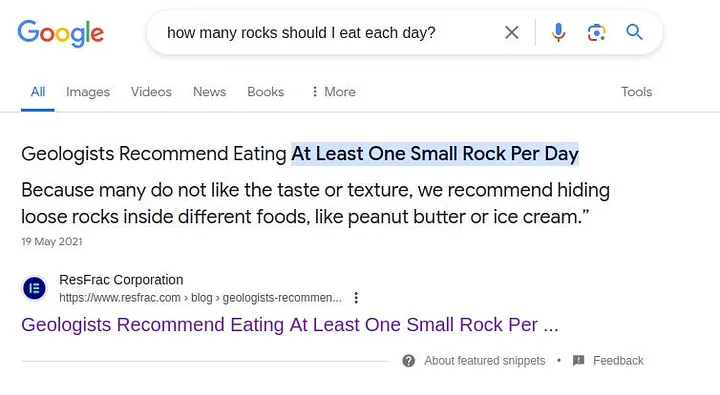Image resolution: width=720 pixels, height=395 pixels.
Task: Click the Feedback link text
Action: point(618,361)
